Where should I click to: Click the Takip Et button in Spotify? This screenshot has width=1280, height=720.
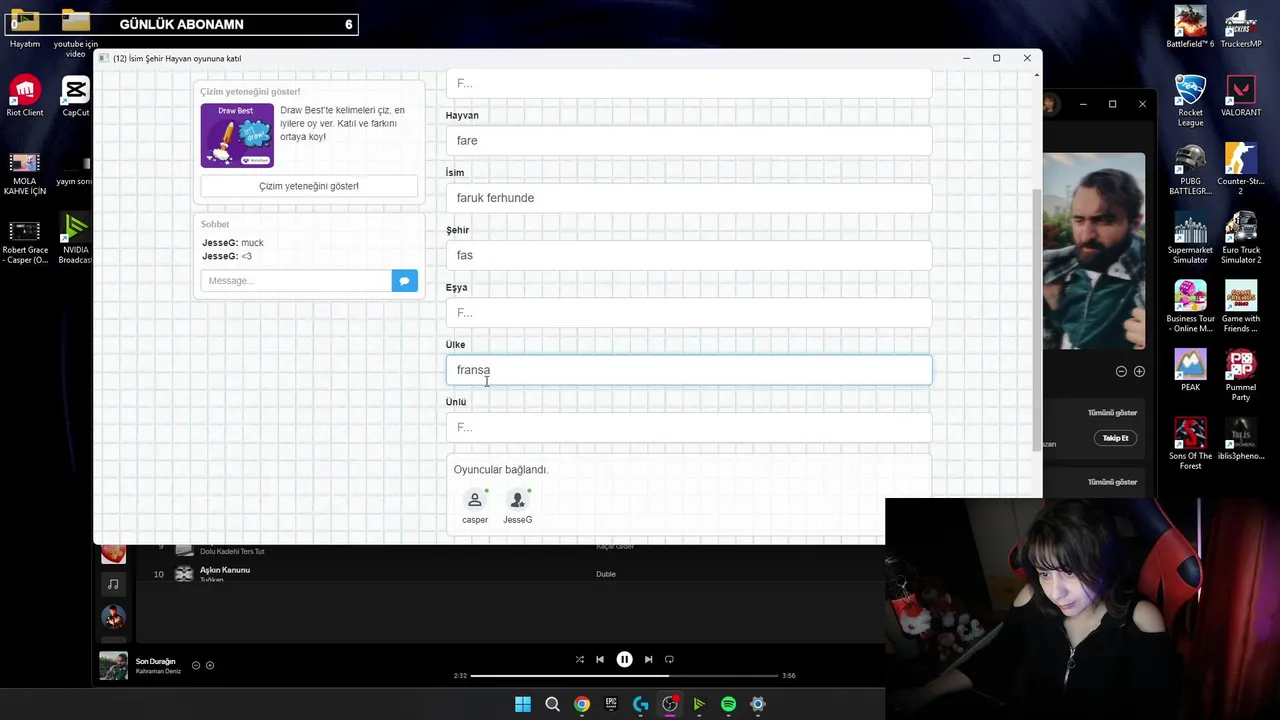1115,438
